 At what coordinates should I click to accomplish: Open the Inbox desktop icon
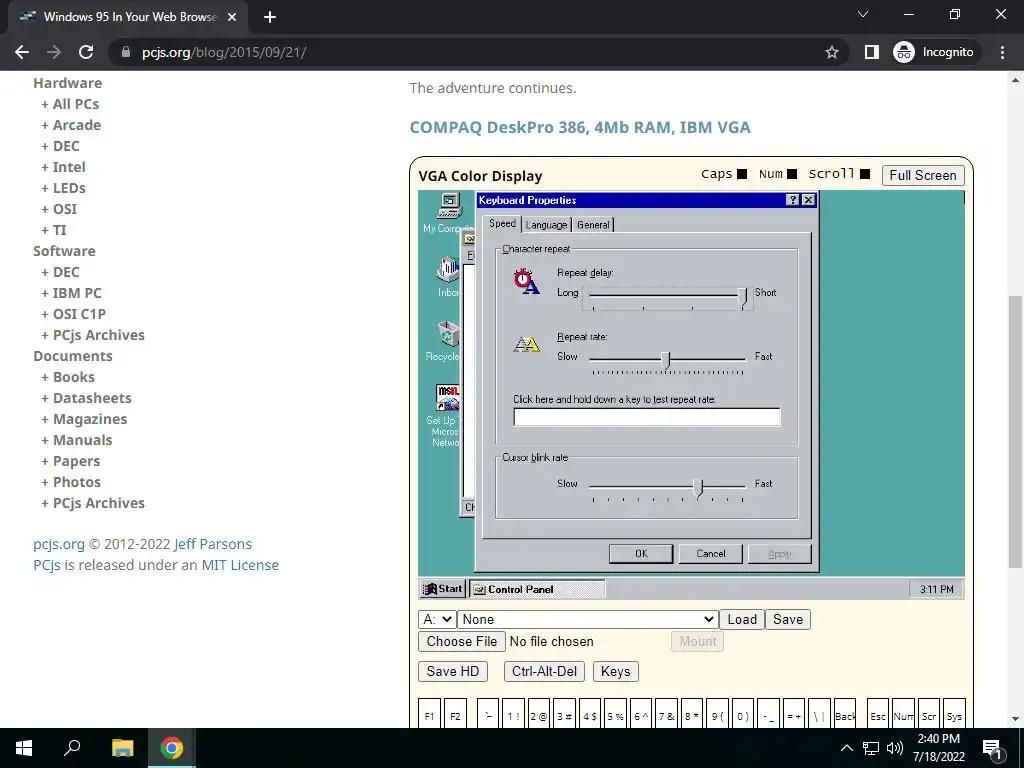pyautogui.click(x=449, y=269)
